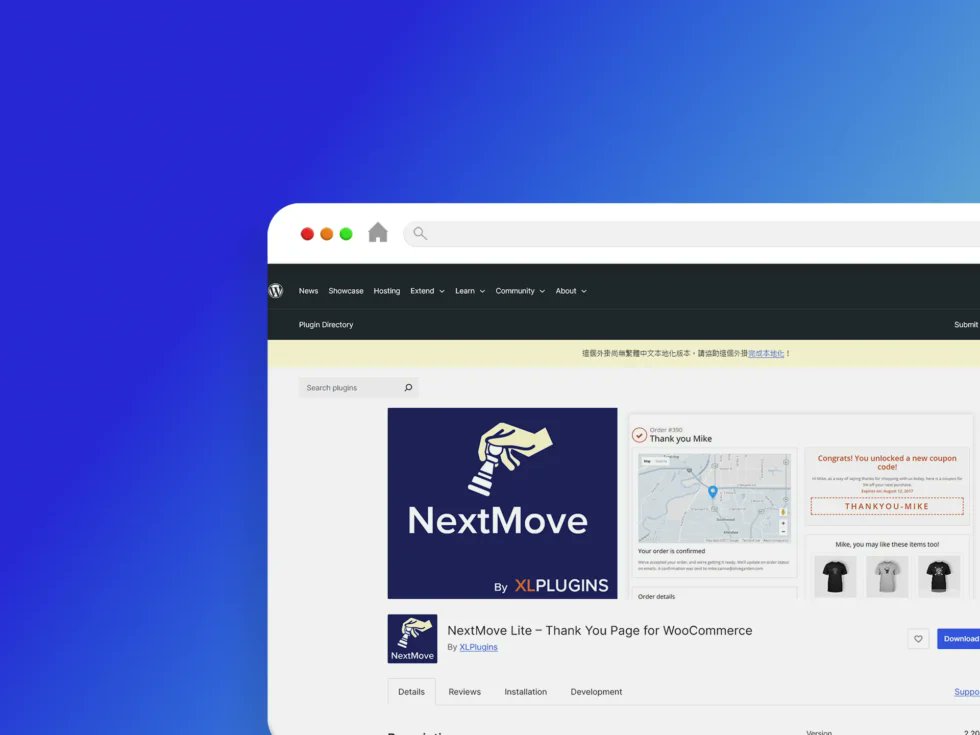Screen dimensions: 980x735
Task: Click the orange window dot
Action: tap(326, 234)
